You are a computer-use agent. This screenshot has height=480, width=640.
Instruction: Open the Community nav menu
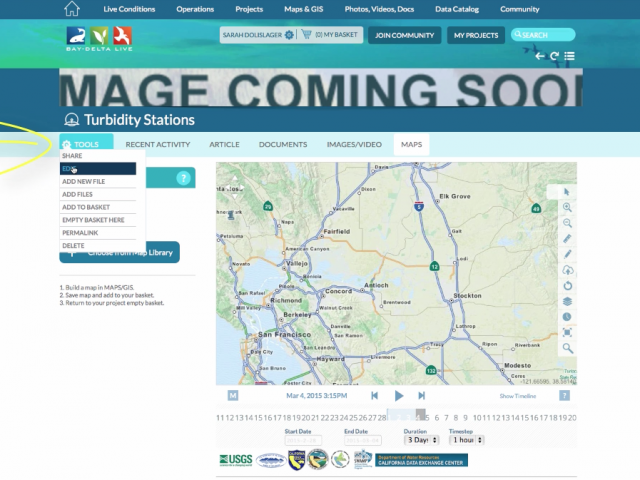pyautogui.click(x=520, y=9)
